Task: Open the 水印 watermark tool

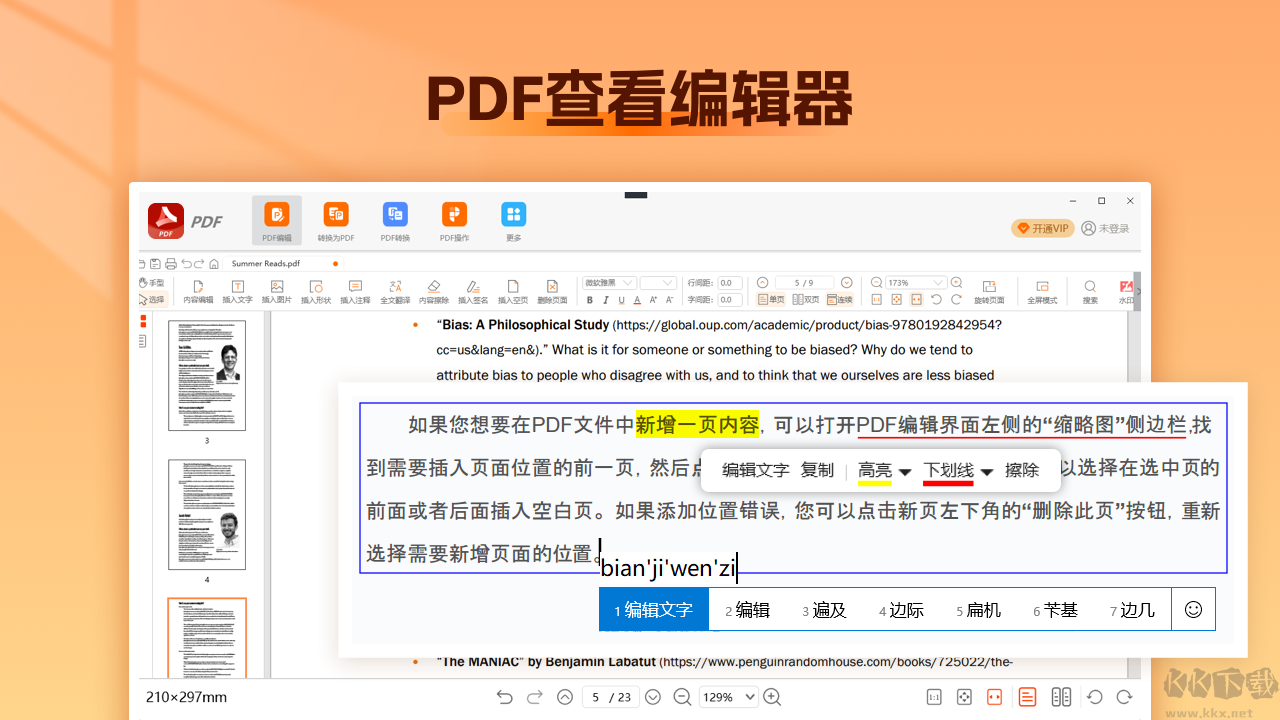Action: [x=1125, y=291]
